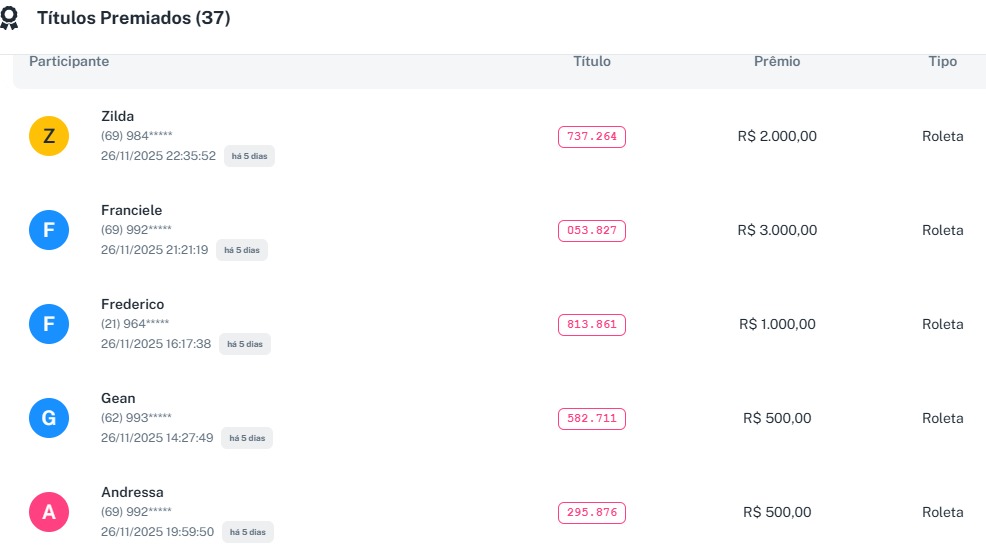Select title number badge 737.264
986x550 pixels.
tap(592, 137)
